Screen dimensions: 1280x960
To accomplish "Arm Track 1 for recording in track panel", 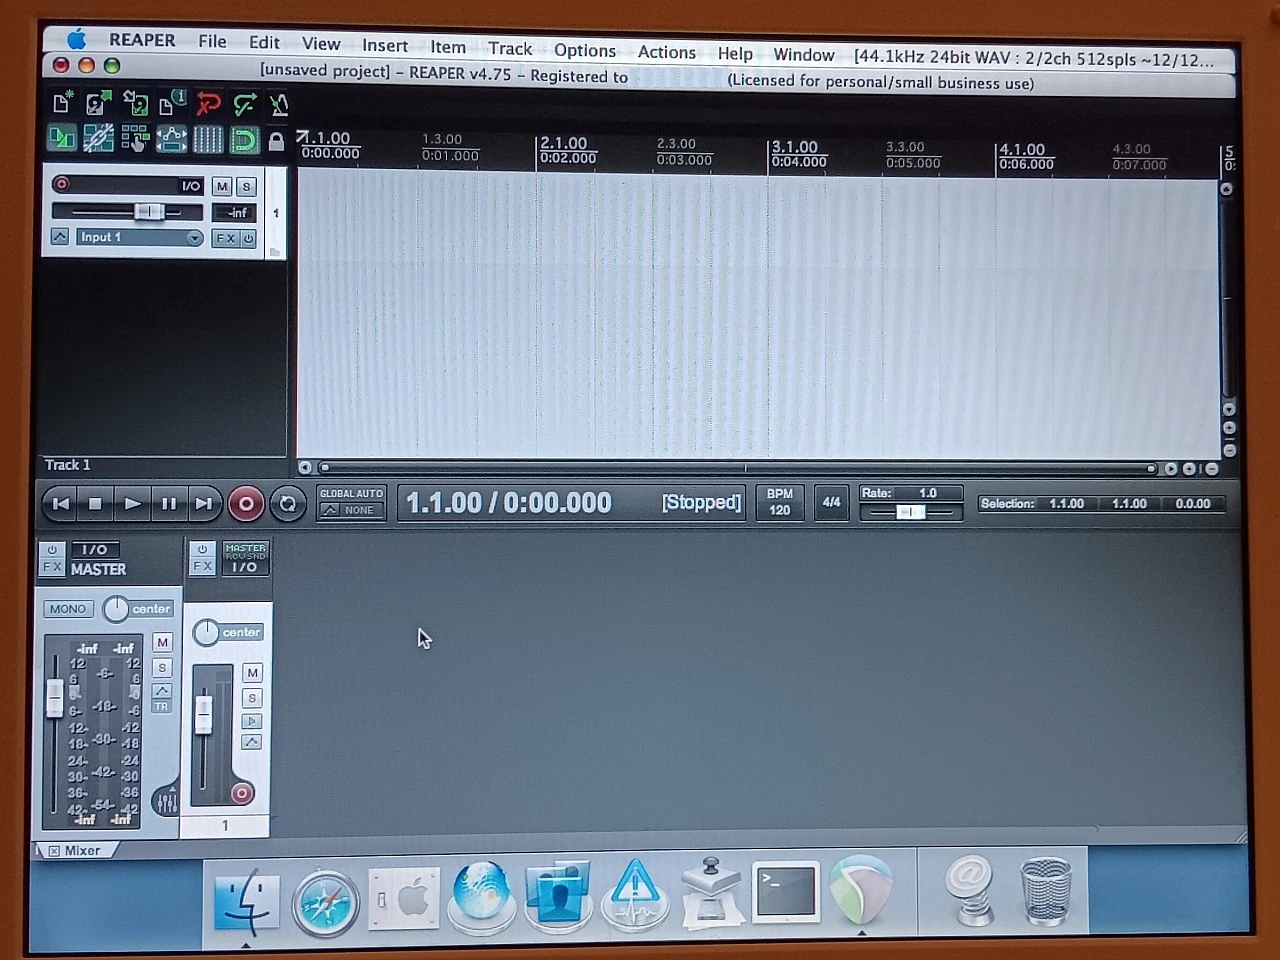I will 61,184.
